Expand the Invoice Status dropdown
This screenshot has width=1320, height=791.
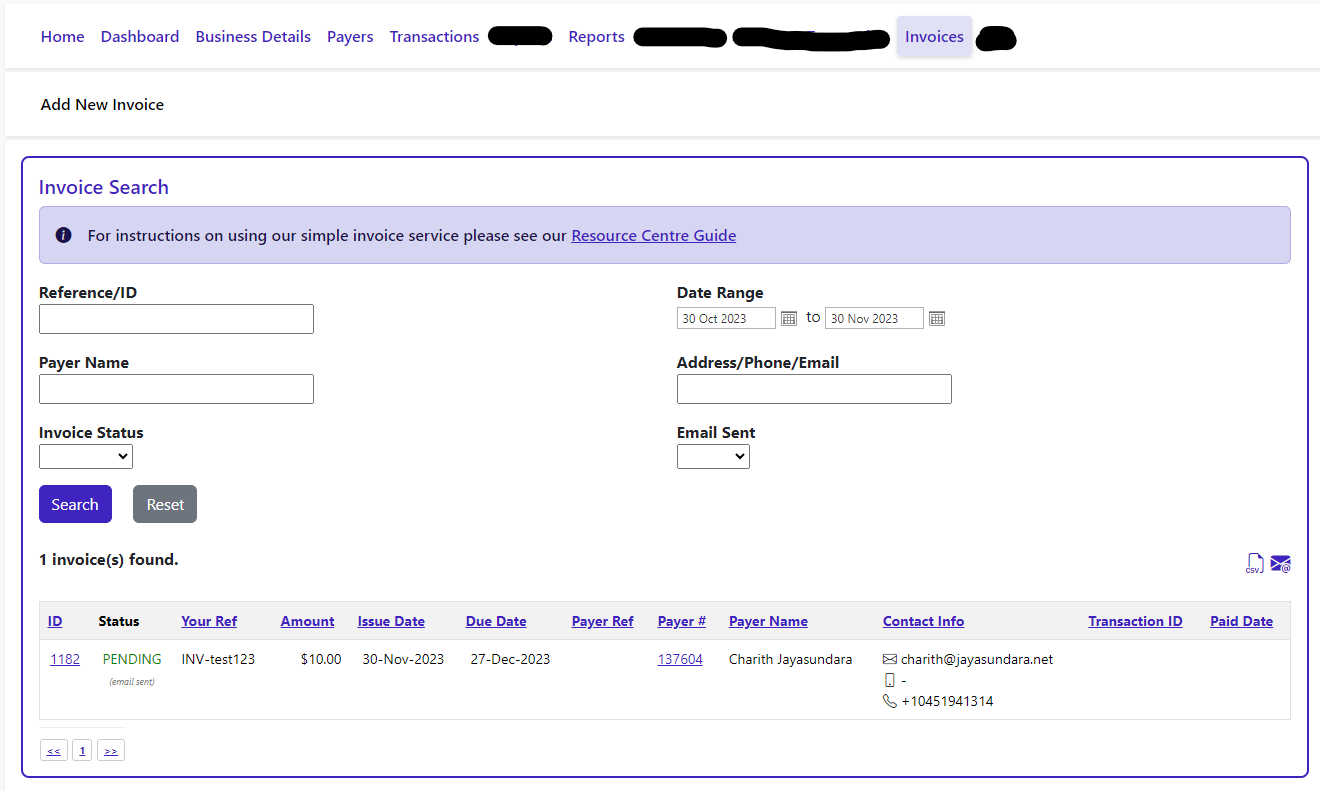tap(86, 457)
